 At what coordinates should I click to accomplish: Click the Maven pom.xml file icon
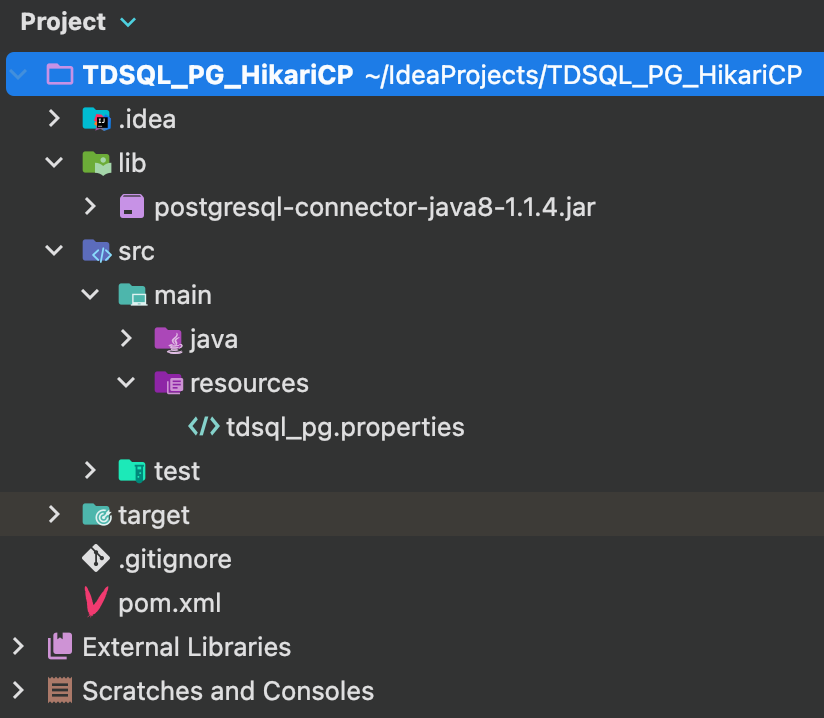pyautogui.click(x=96, y=603)
